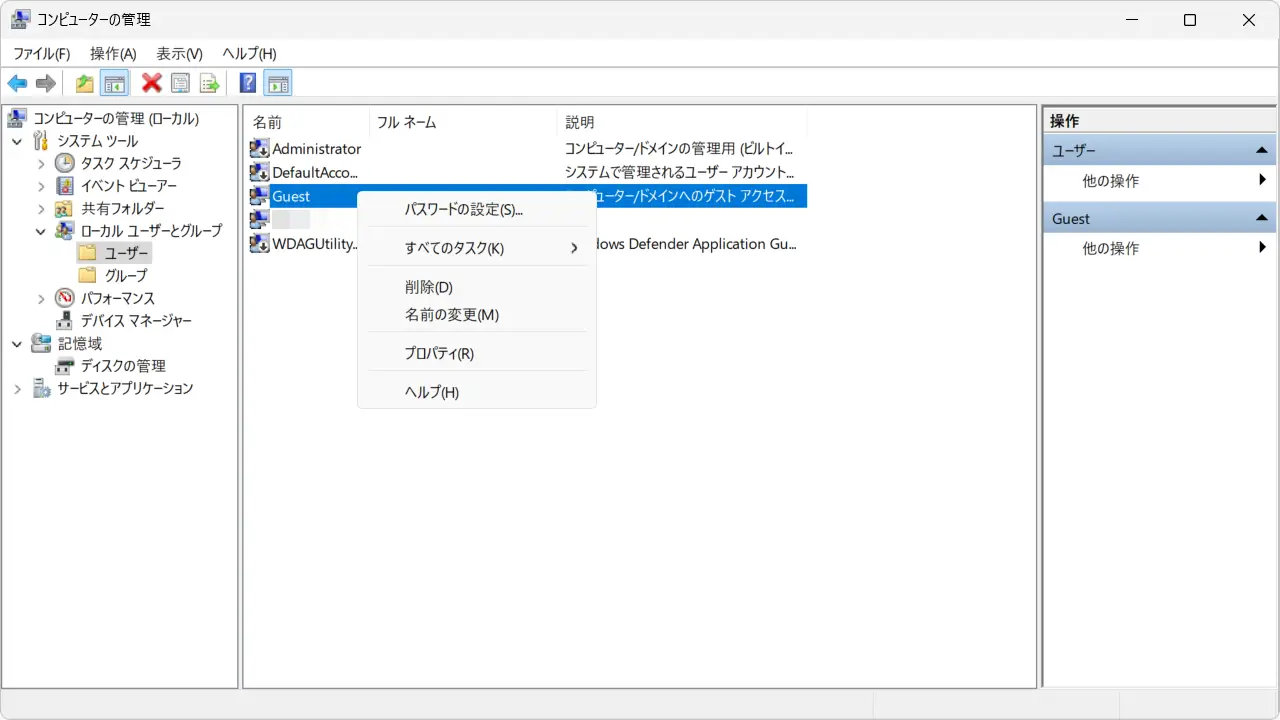Select the ユーザー folder in tree
The image size is (1280, 720).
click(127, 253)
